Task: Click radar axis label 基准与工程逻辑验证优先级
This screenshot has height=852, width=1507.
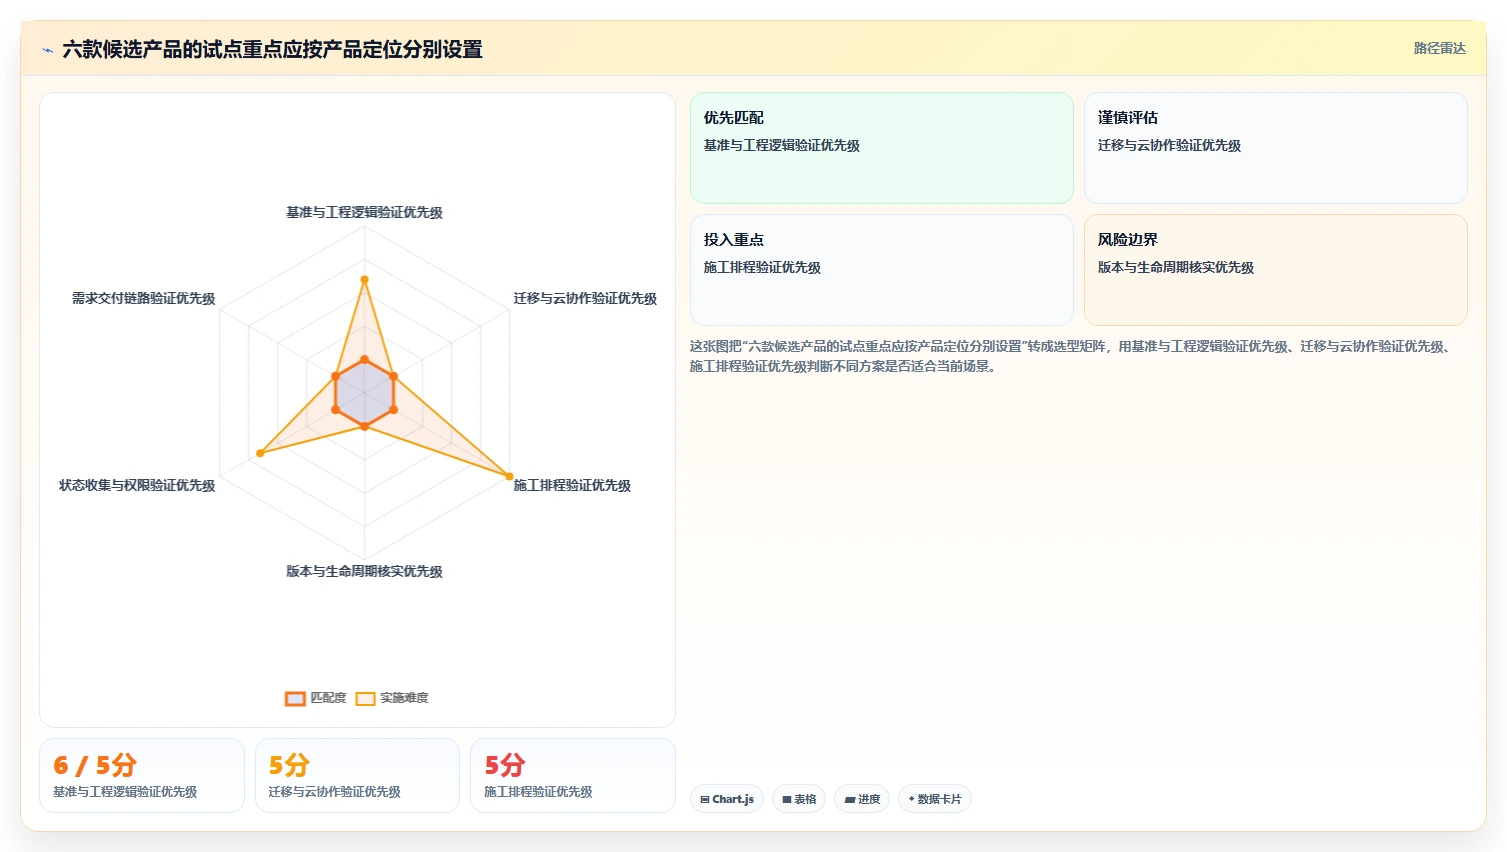Action: (x=364, y=212)
